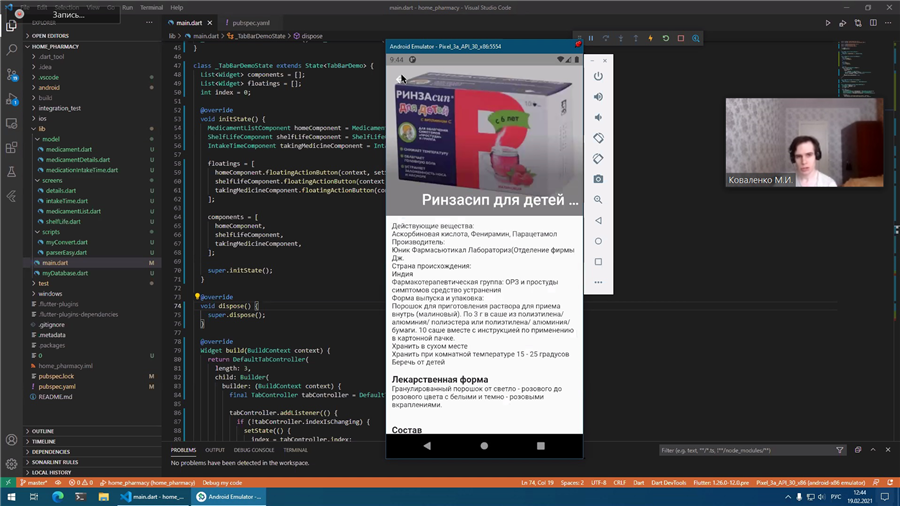
Task: Pause the debug session
Action: tap(591, 38)
